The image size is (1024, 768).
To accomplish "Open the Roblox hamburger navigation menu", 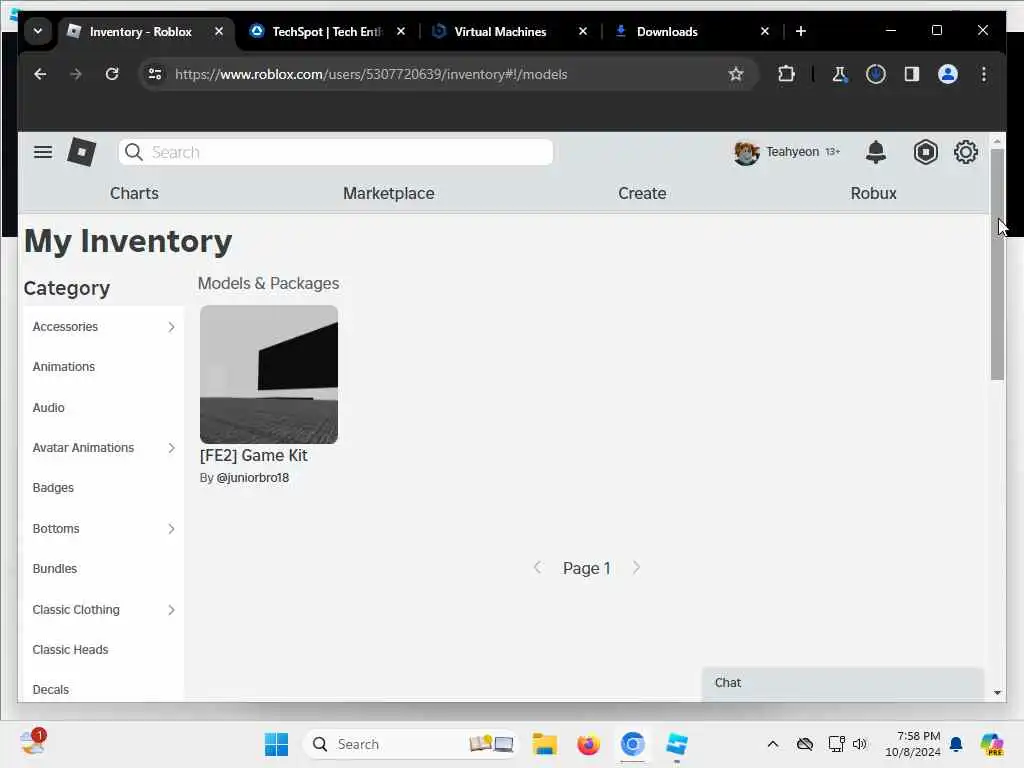I will pyautogui.click(x=43, y=152).
